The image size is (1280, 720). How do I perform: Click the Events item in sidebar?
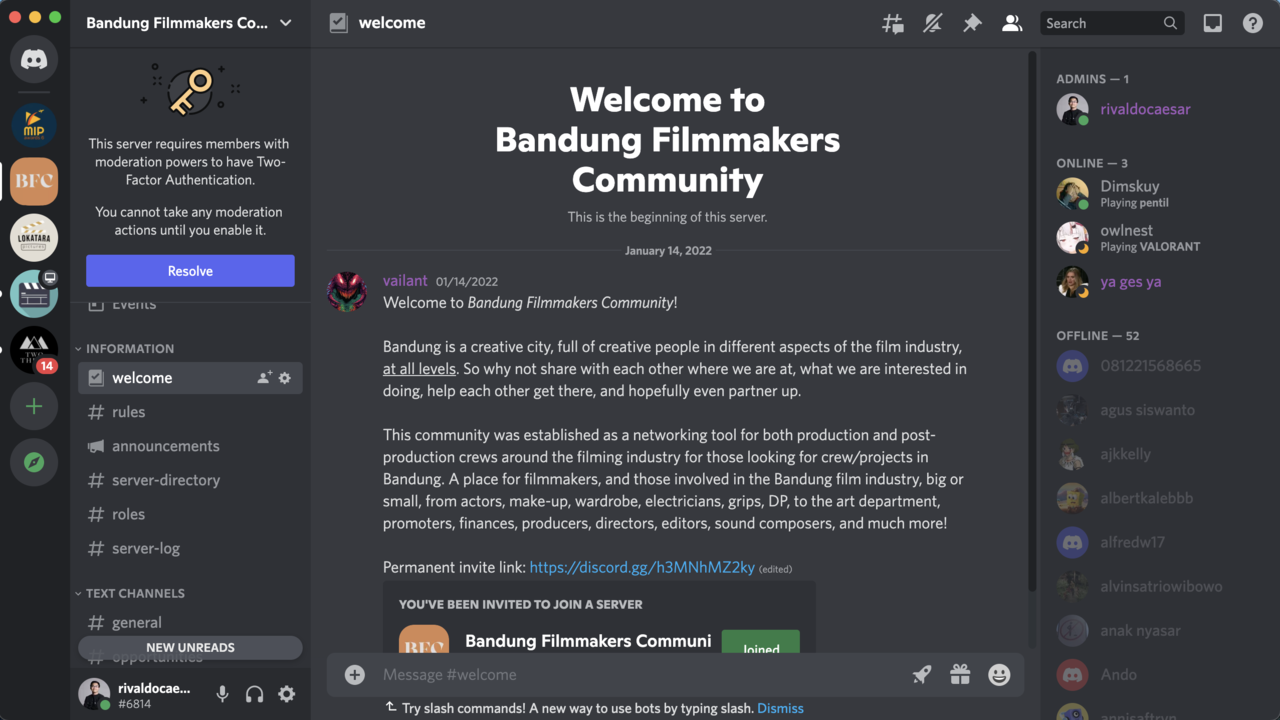coord(190,304)
